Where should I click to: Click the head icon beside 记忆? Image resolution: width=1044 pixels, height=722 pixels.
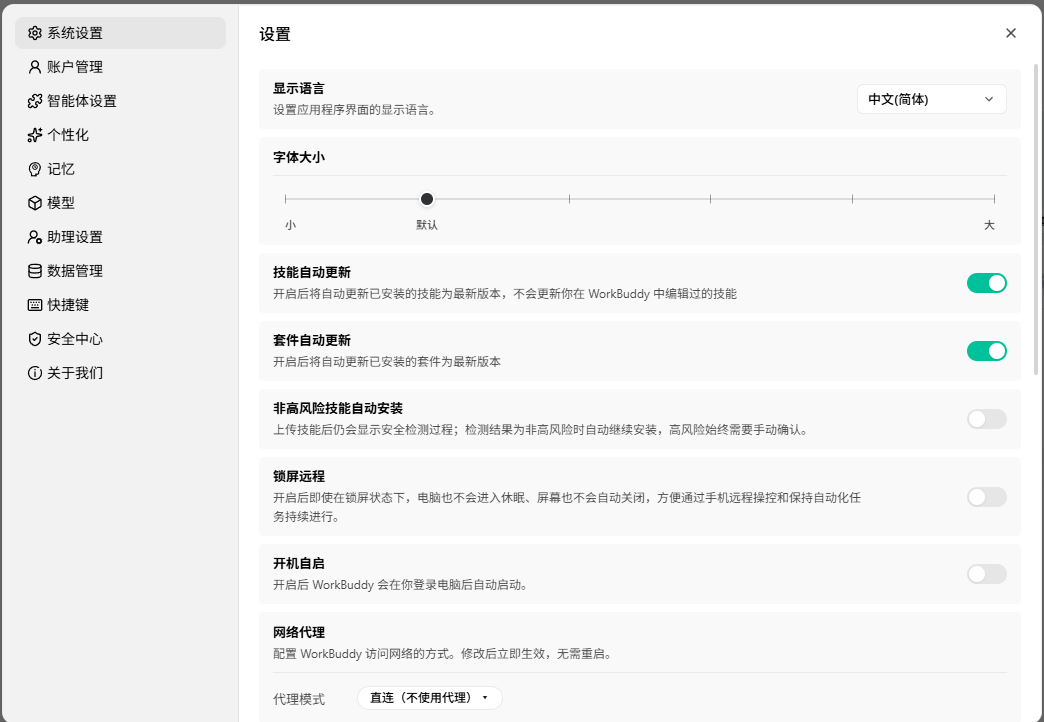point(35,169)
